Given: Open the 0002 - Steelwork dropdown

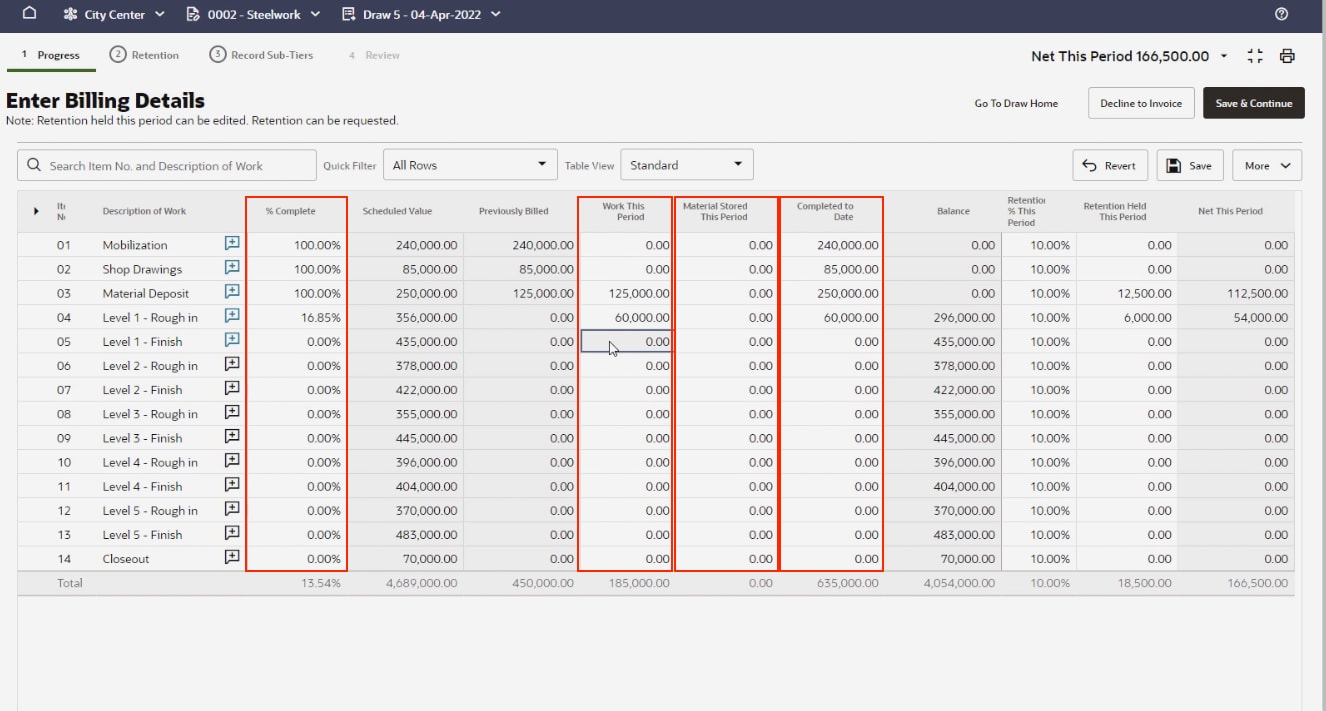Looking at the screenshot, I should click(254, 14).
